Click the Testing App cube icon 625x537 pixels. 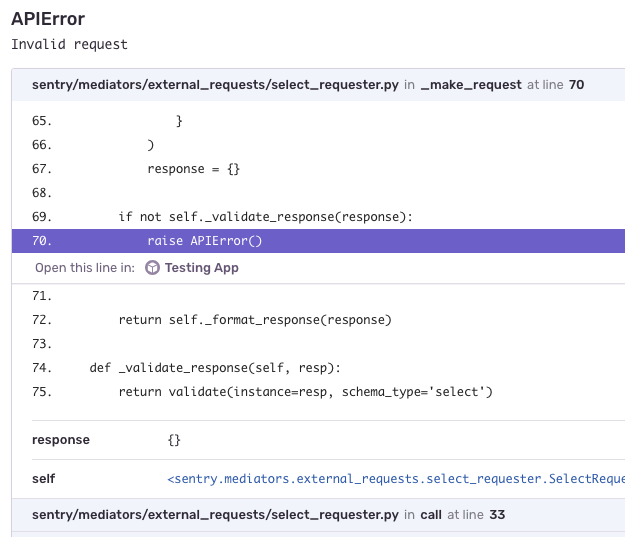click(x=152, y=268)
